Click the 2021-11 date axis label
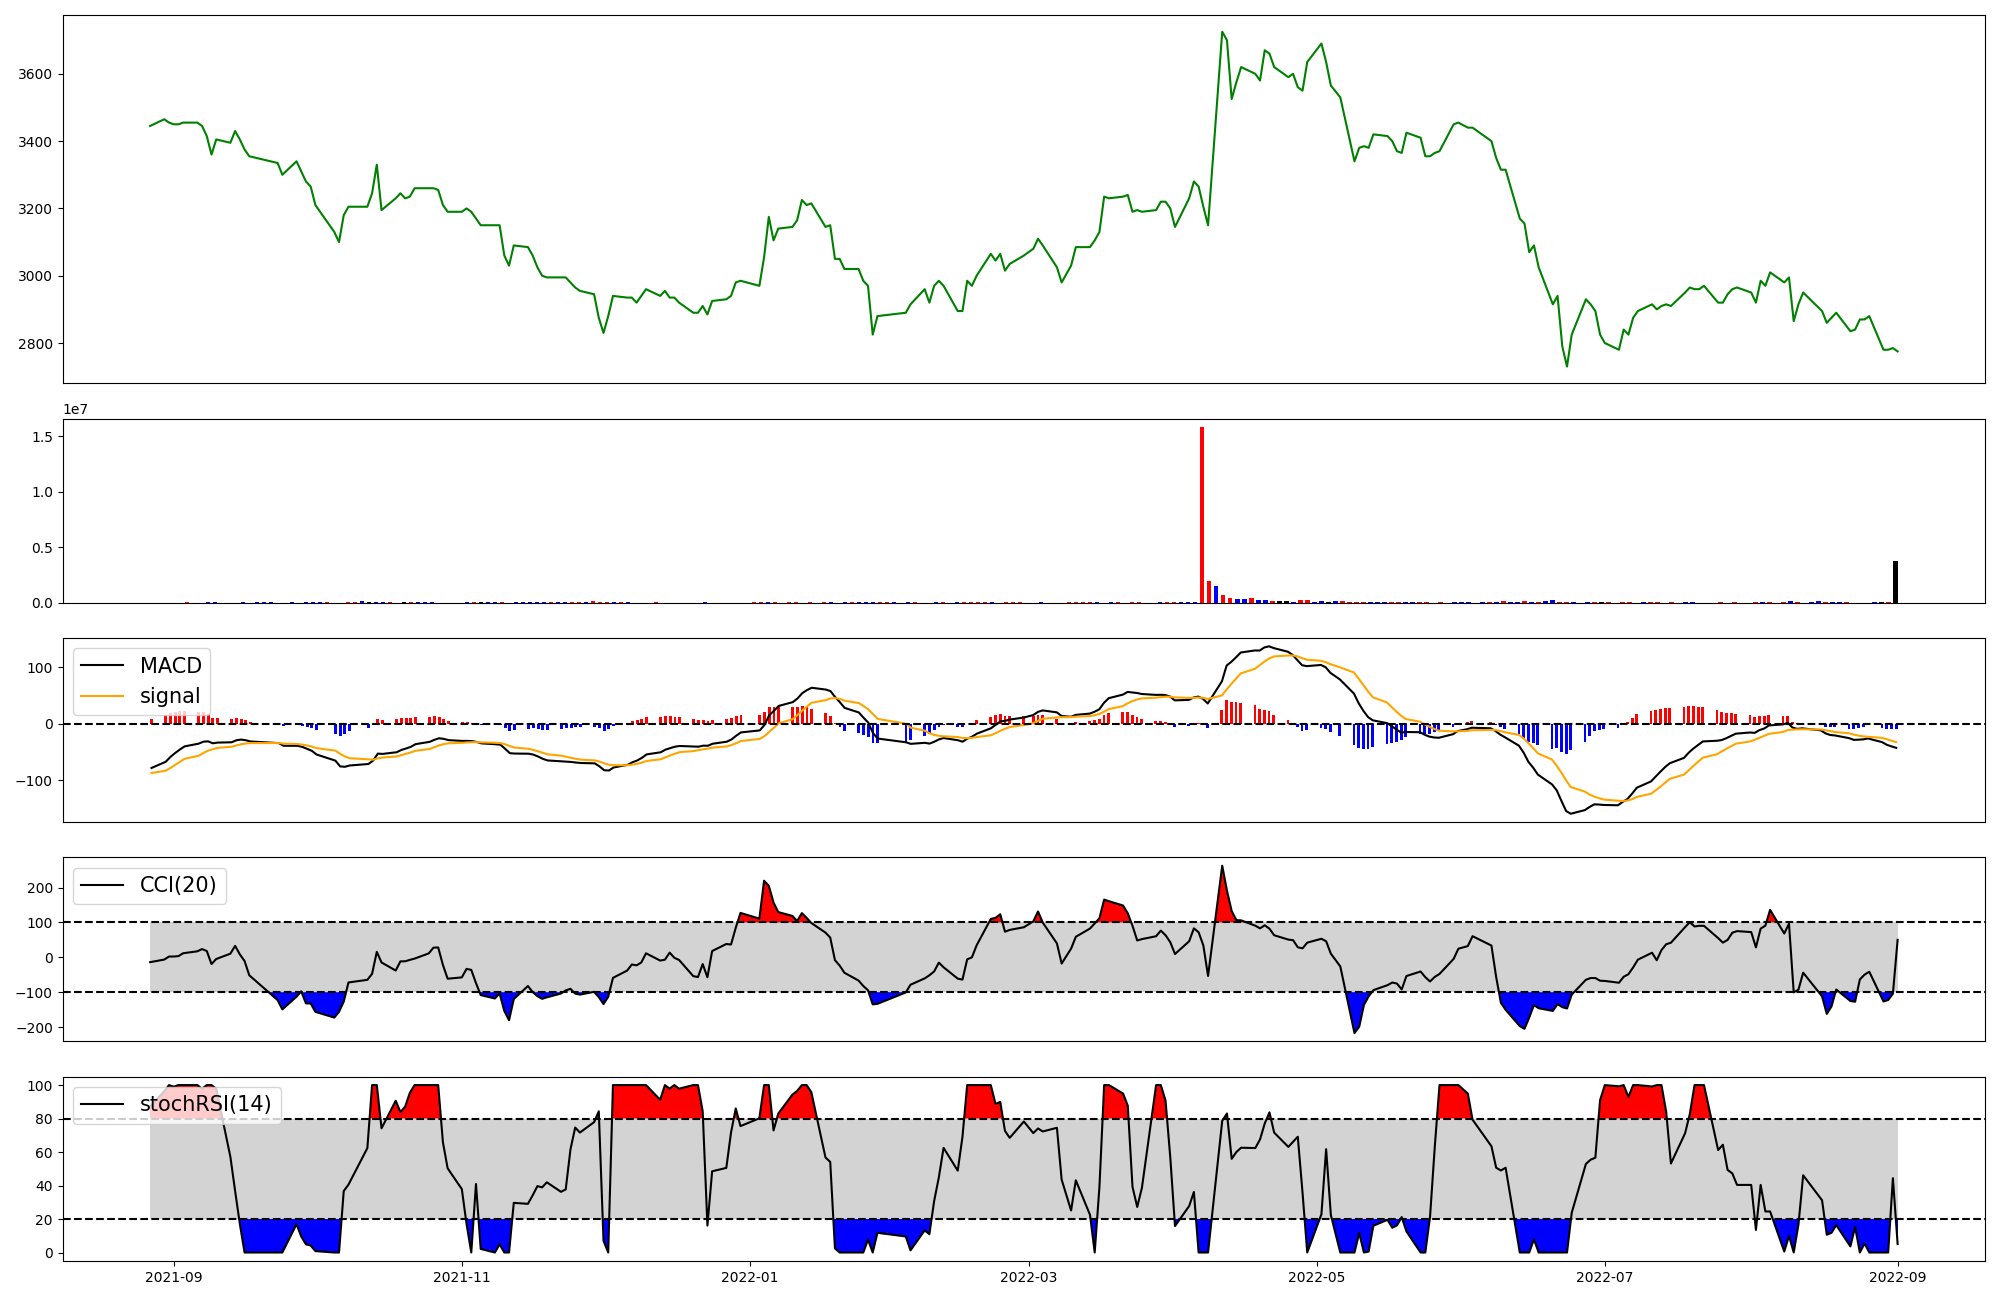The width and height of the screenshot is (2000, 1300). click(x=462, y=1277)
